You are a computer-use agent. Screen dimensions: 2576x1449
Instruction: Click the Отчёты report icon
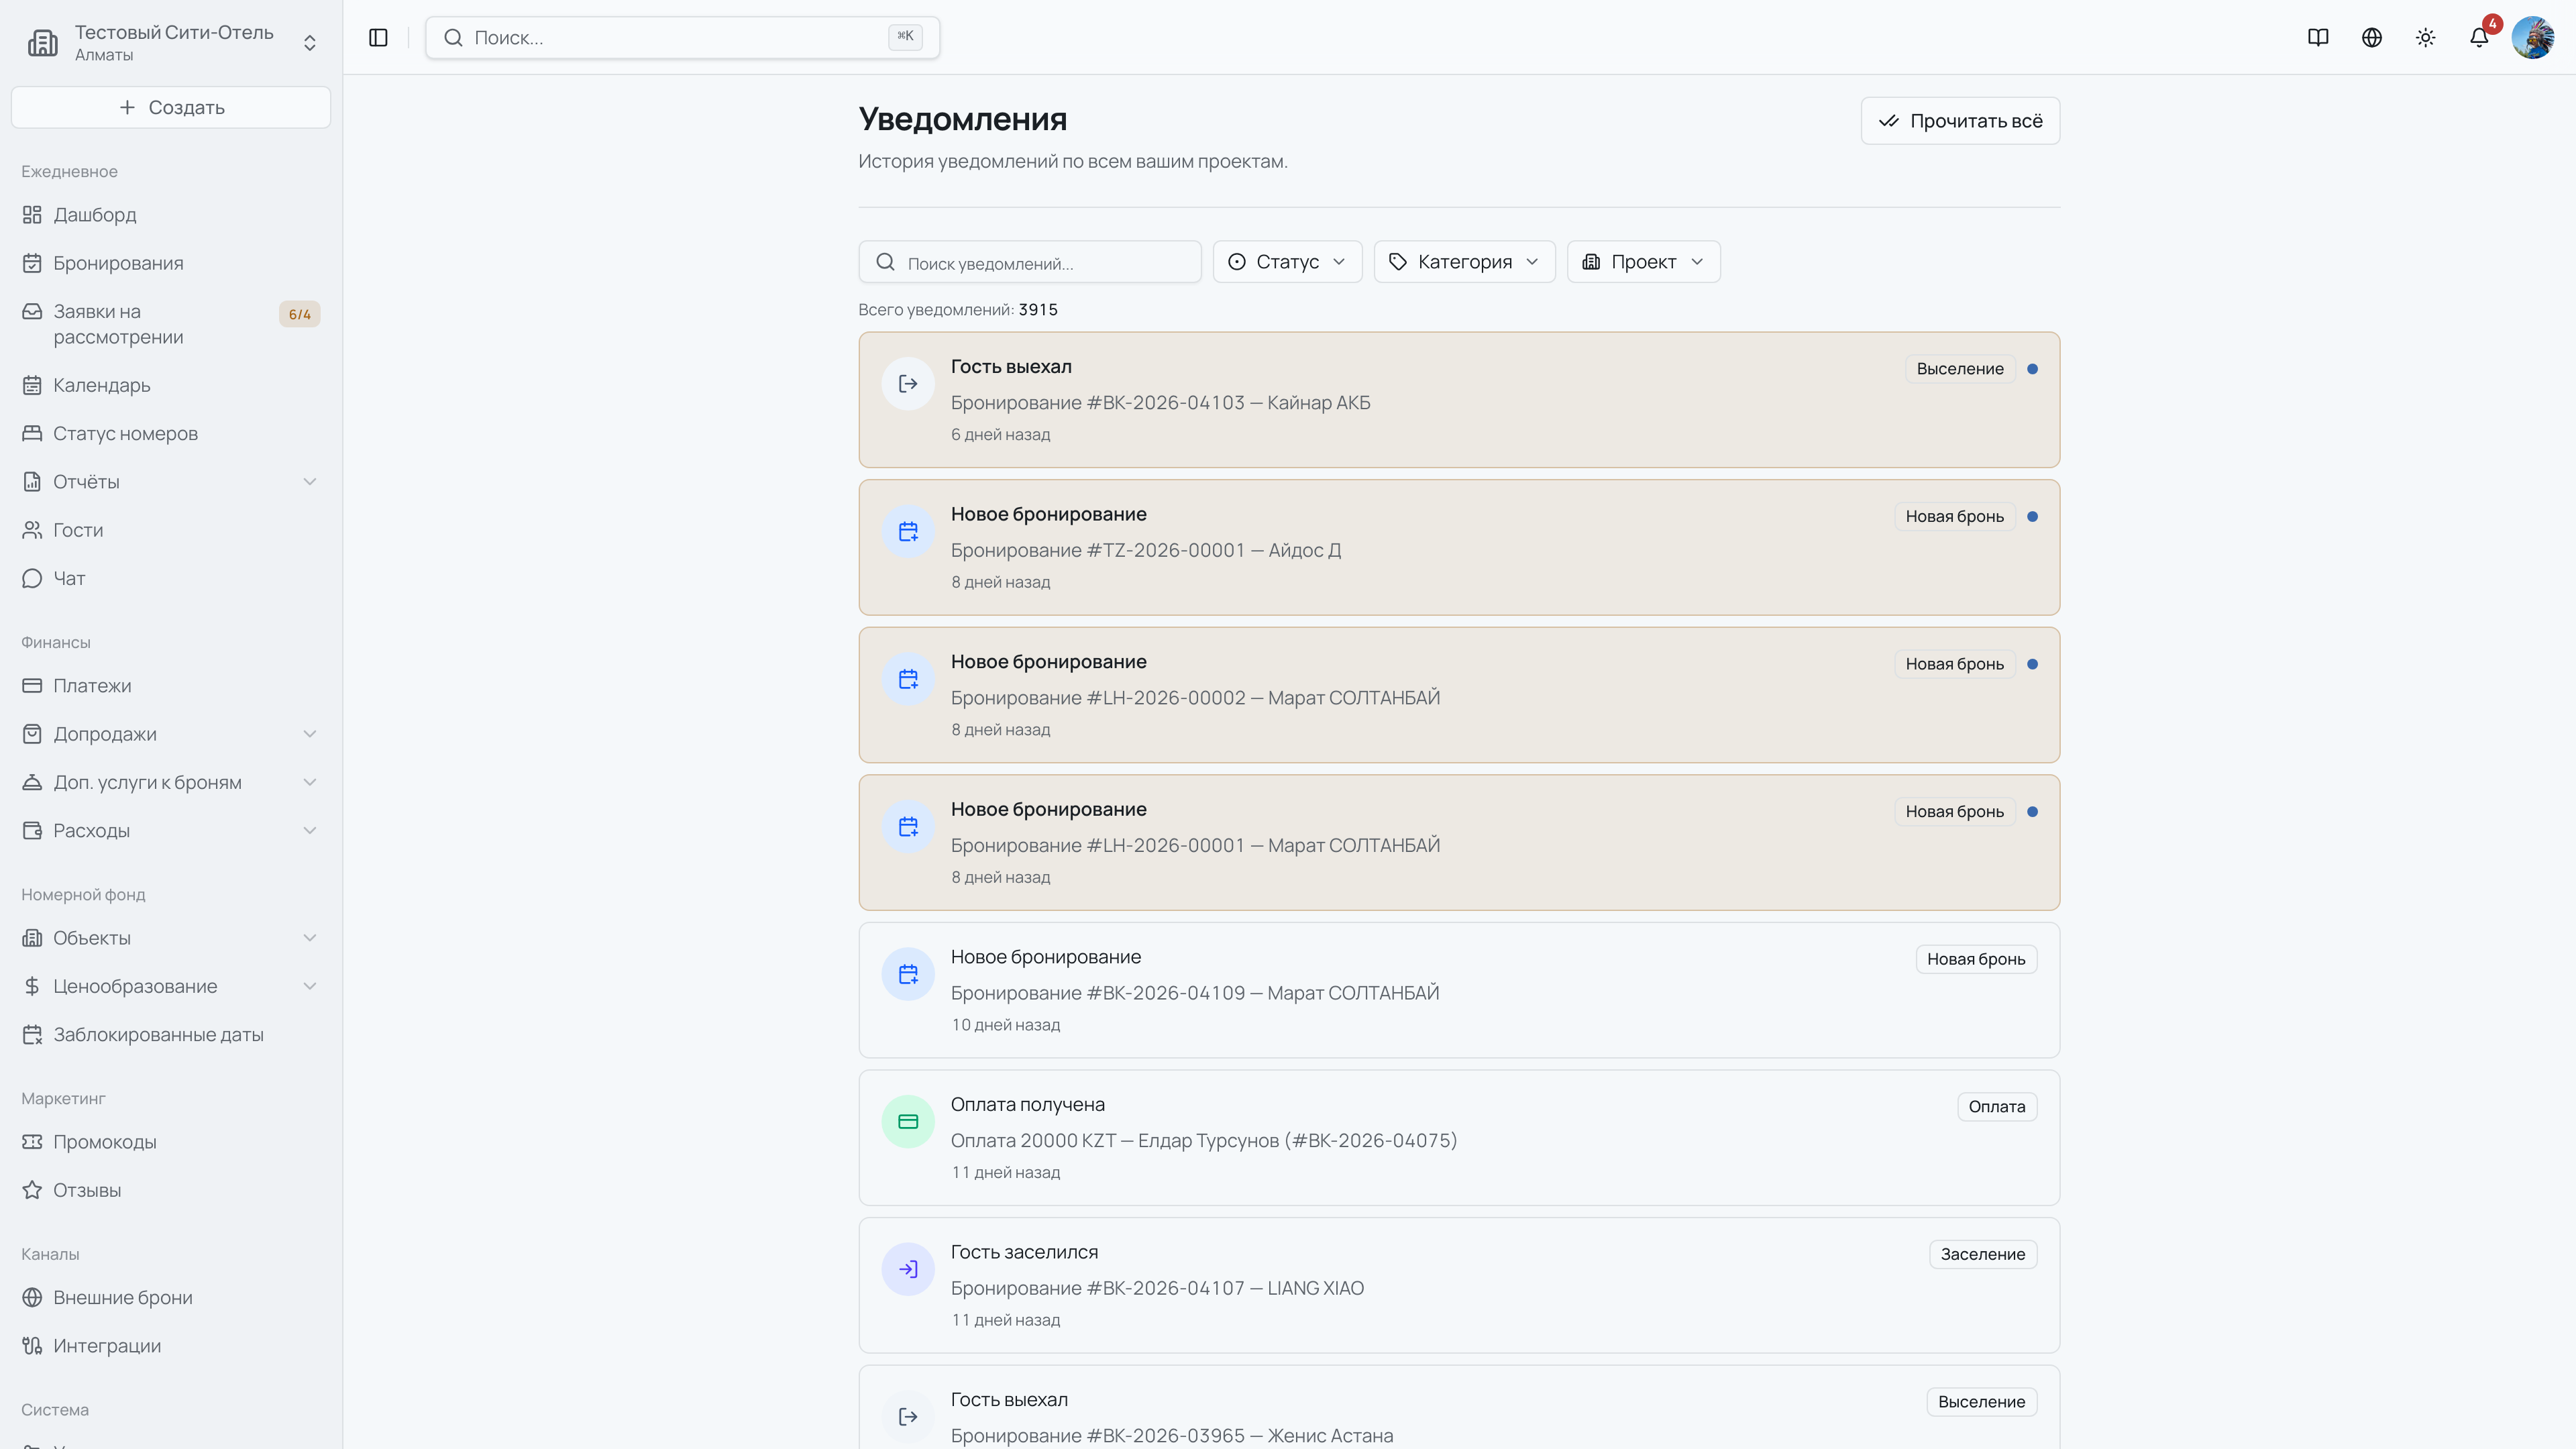point(32,481)
